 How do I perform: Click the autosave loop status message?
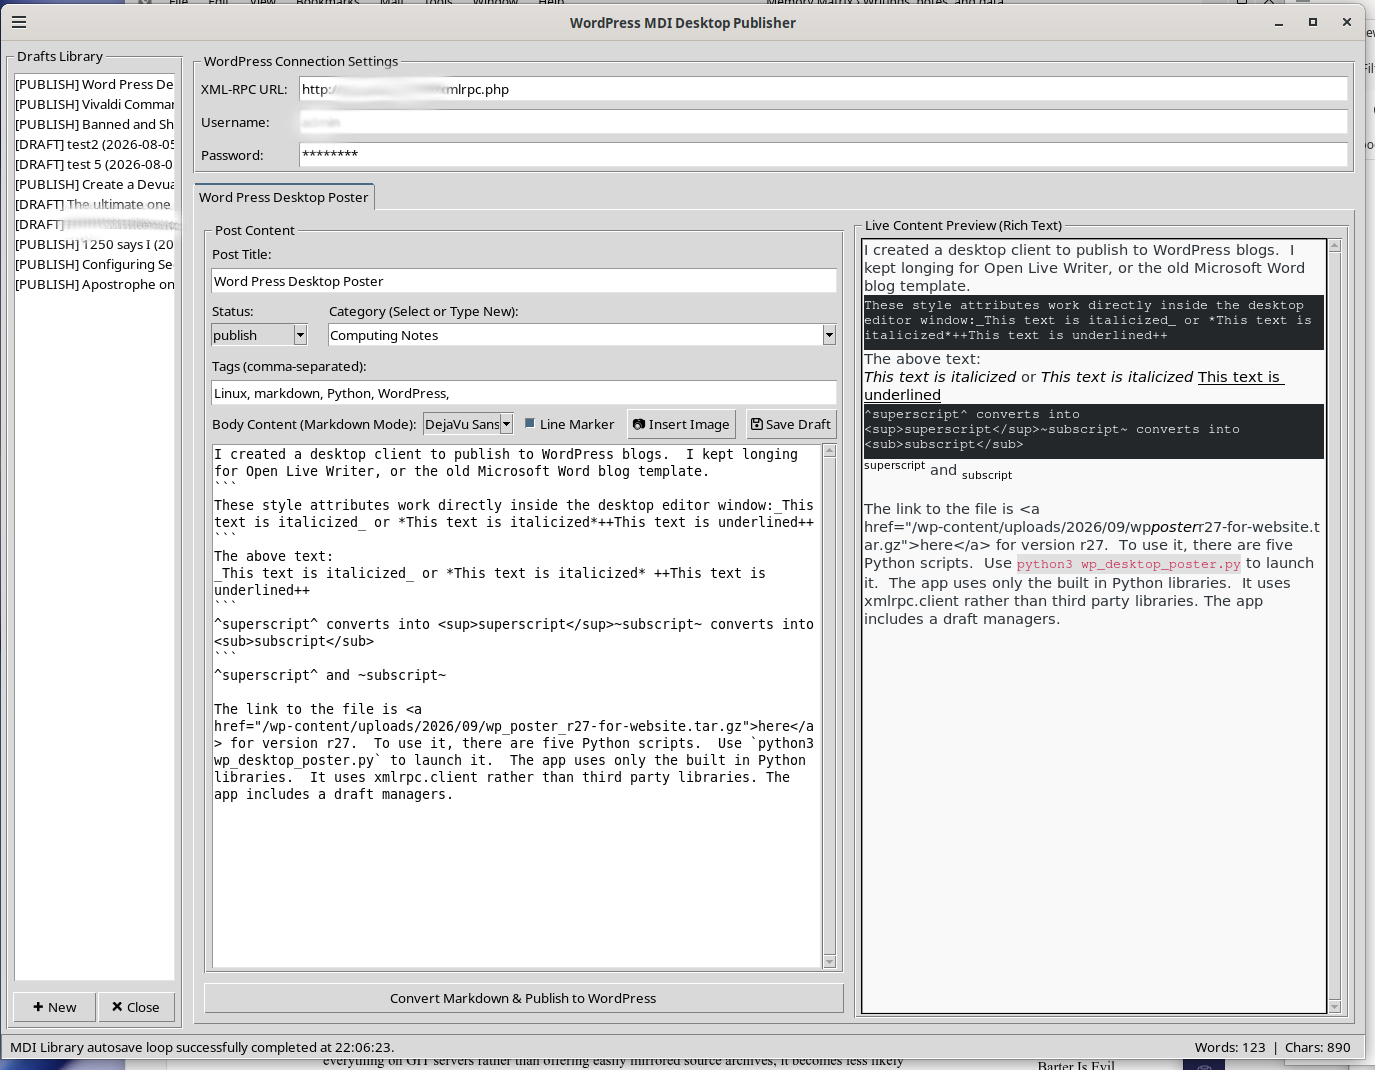202,1047
